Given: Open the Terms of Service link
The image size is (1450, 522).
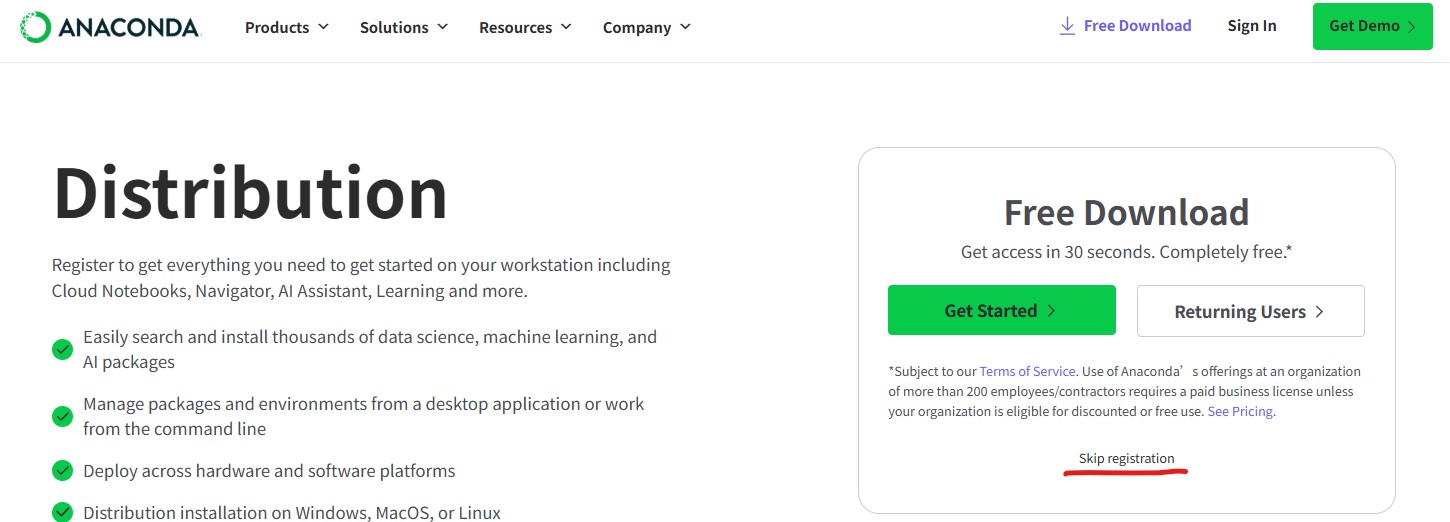Looking at the screenshot, I should click(1027, 371).
